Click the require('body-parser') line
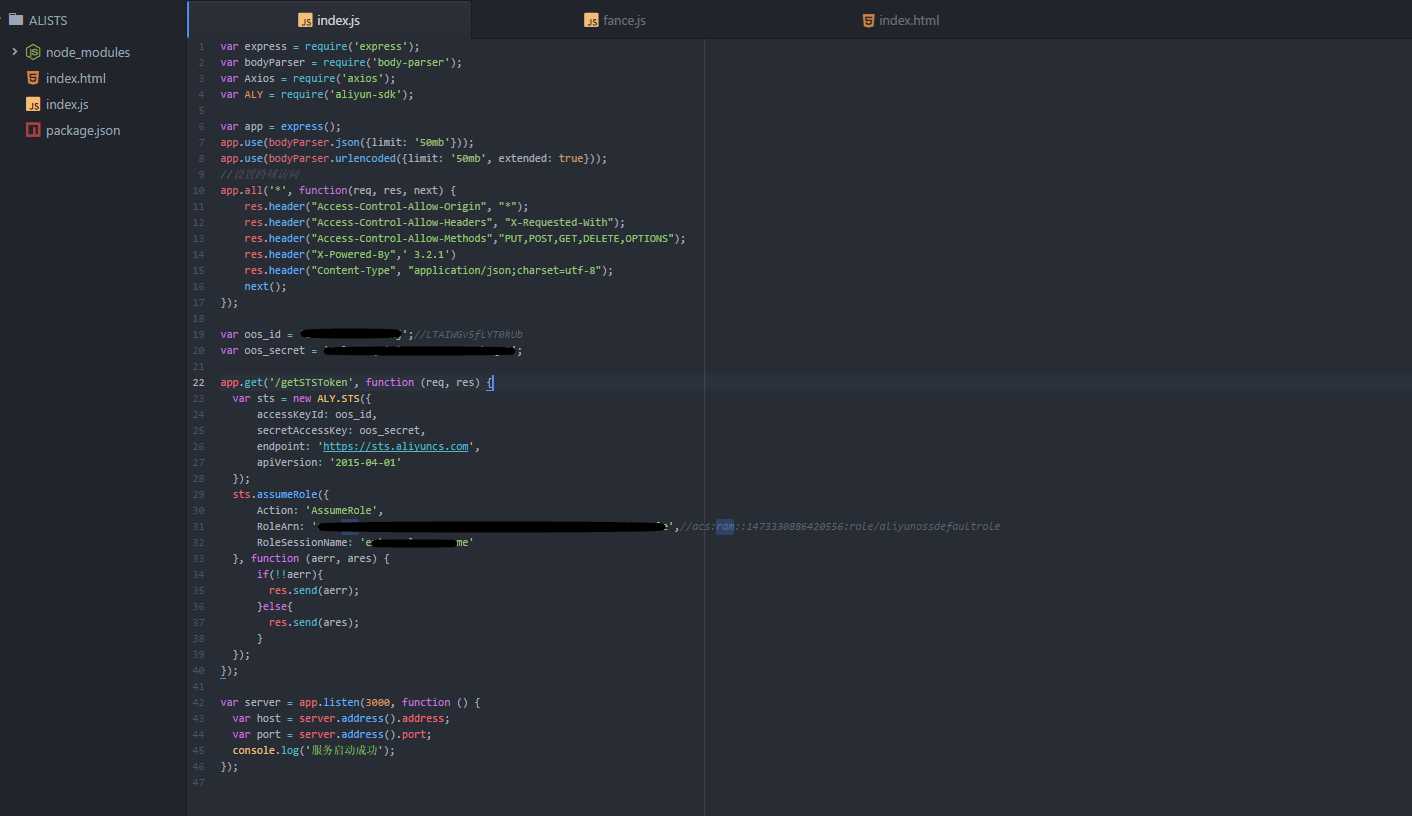Image resolution: width=1412 pixels, height=816 pixels. pos(341,62)
